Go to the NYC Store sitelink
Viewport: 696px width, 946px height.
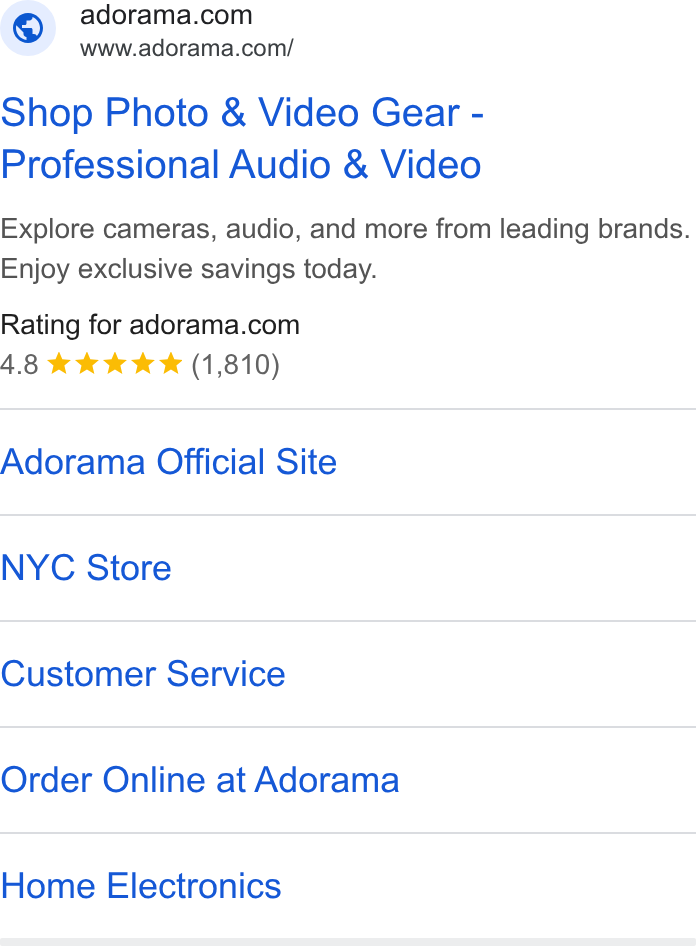coord(86,568)
